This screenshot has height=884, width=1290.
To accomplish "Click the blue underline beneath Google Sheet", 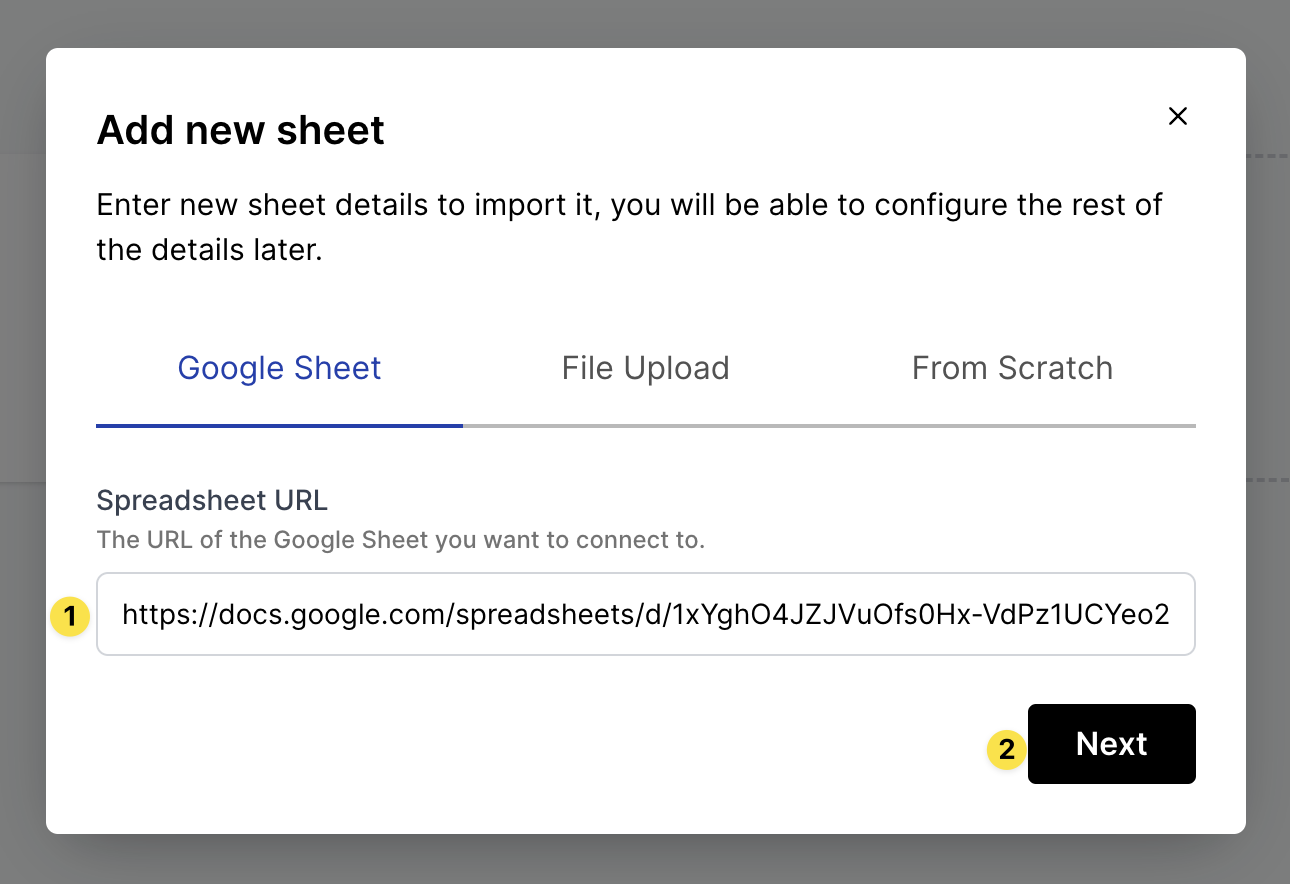I will 279,425.
